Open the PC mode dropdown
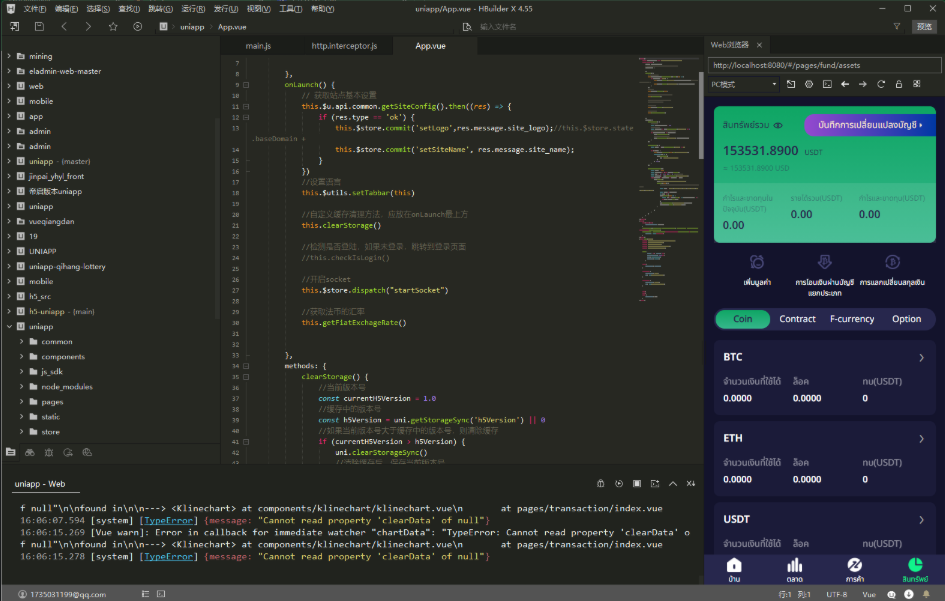Viewport: 945px width, 601px height. click(744, 84)
